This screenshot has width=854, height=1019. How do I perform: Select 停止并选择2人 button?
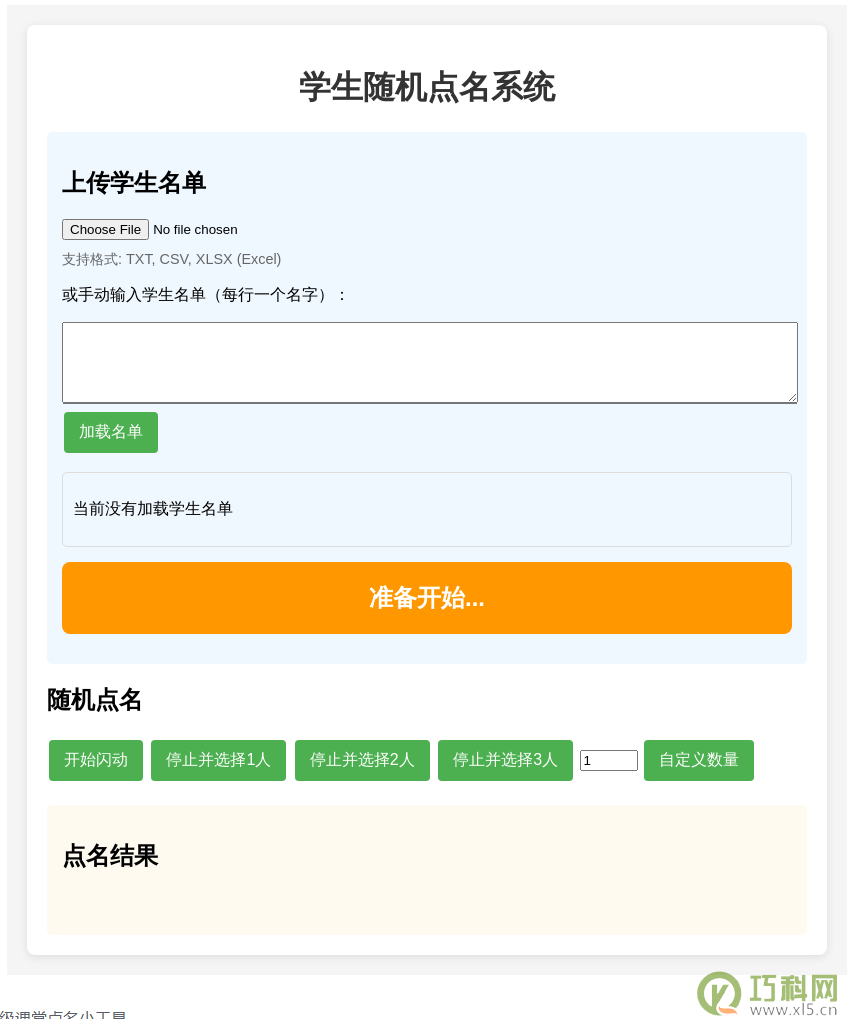point(362,760)
